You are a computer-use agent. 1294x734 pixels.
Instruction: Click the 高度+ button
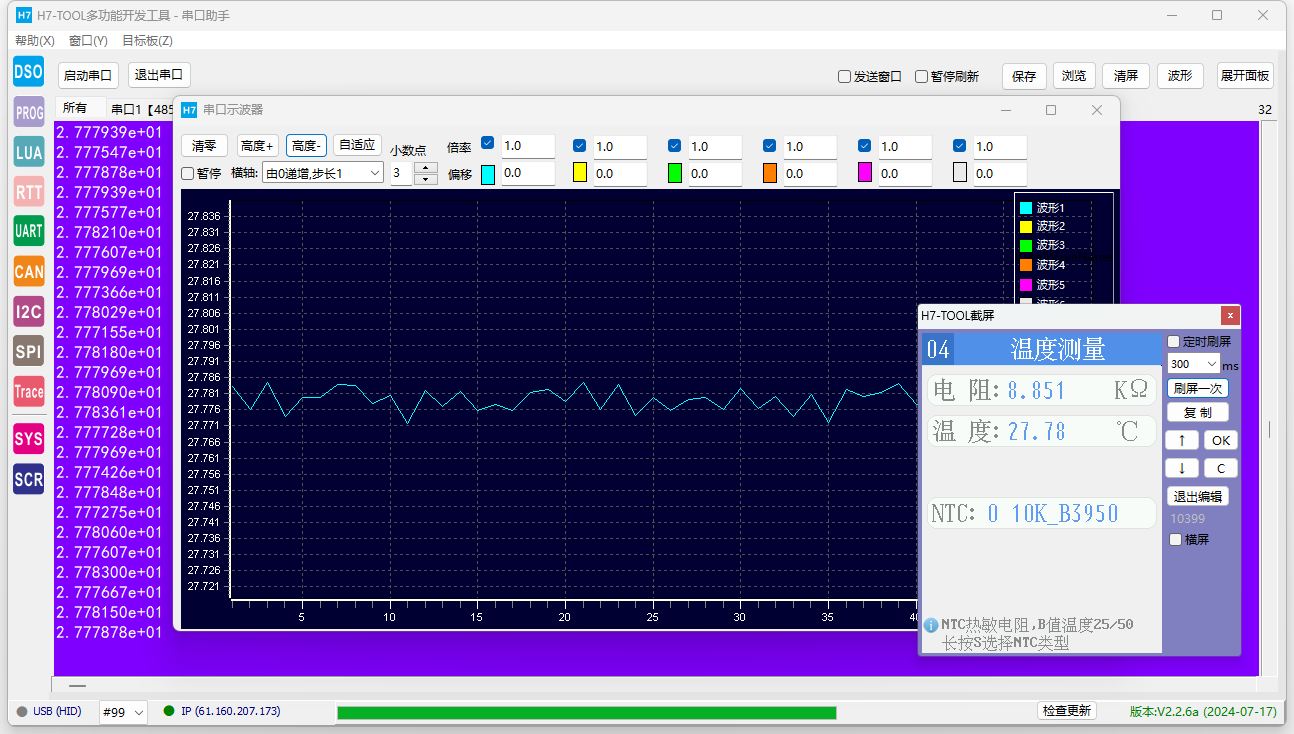258,145
